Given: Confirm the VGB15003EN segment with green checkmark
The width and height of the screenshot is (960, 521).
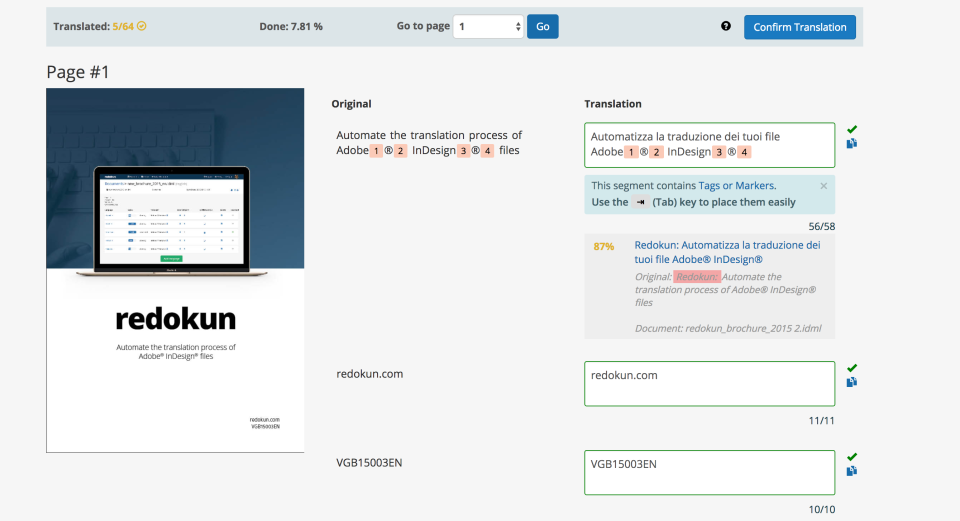Looking at the screenshot, I should (852, 457).
